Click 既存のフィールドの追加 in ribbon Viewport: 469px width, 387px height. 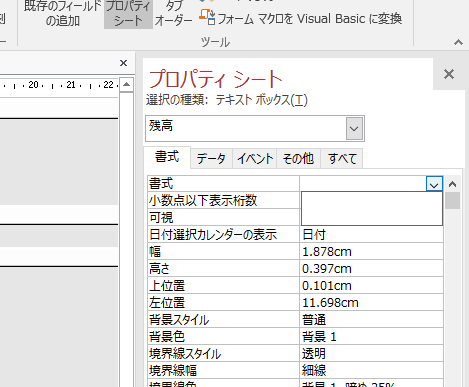[63, 14]
